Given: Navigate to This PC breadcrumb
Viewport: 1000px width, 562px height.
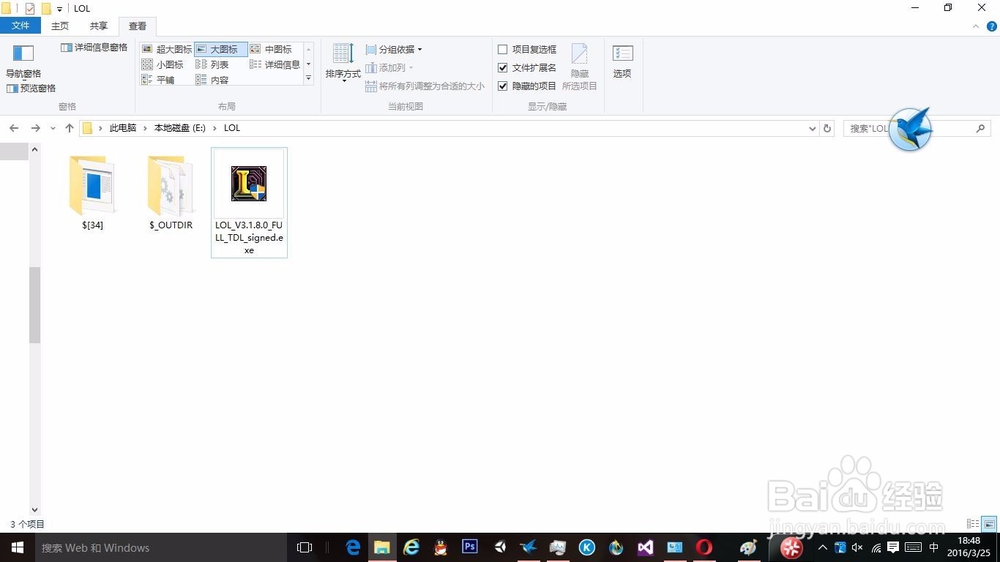Looking at the screenshot, I should 122,128.
